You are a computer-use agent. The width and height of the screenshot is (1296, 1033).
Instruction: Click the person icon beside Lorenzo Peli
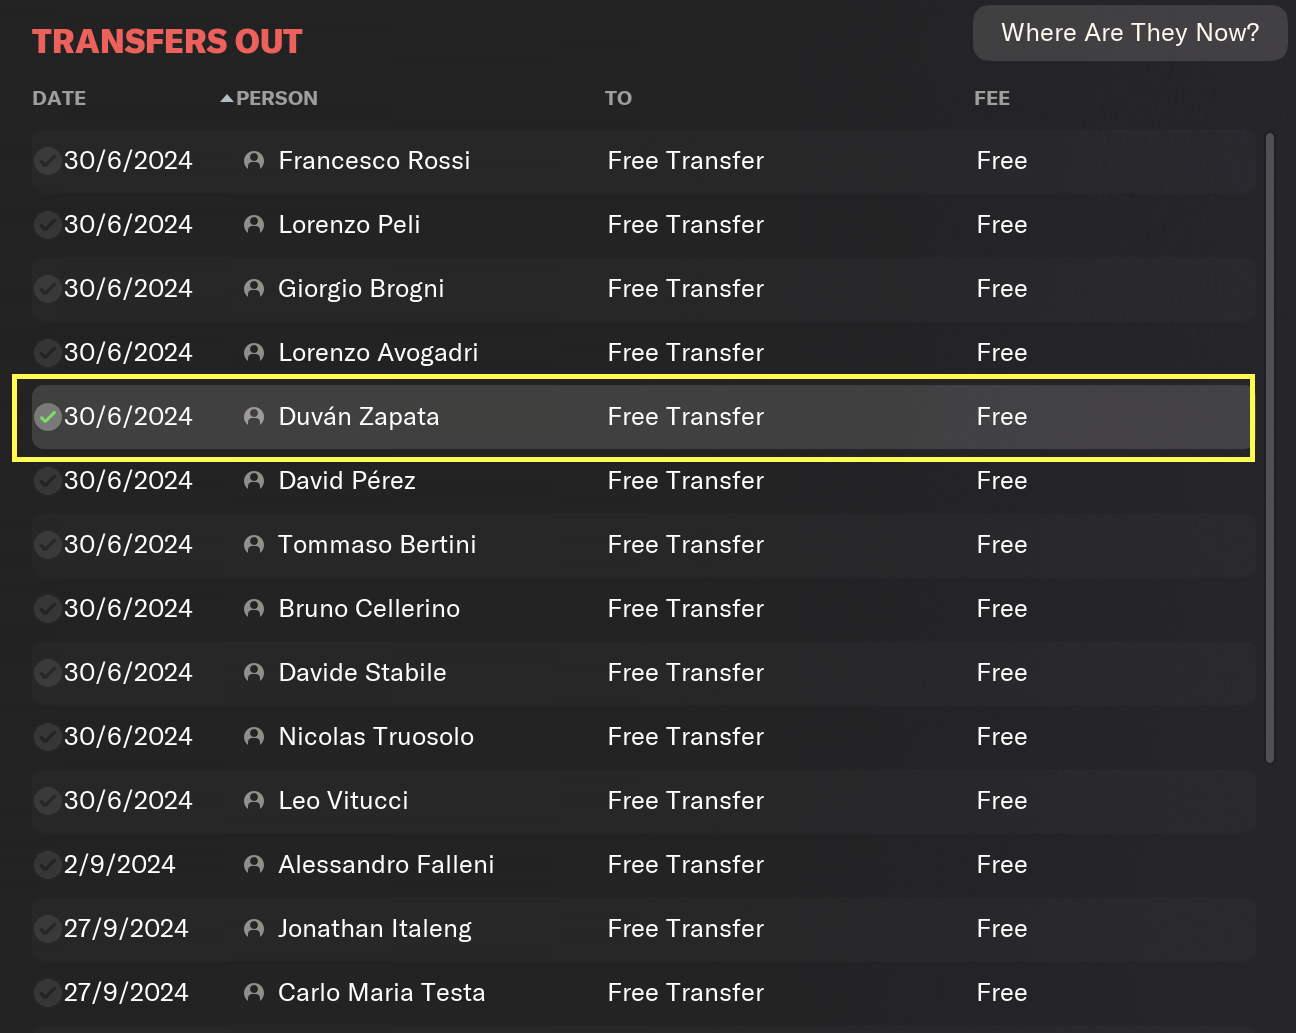254,225
